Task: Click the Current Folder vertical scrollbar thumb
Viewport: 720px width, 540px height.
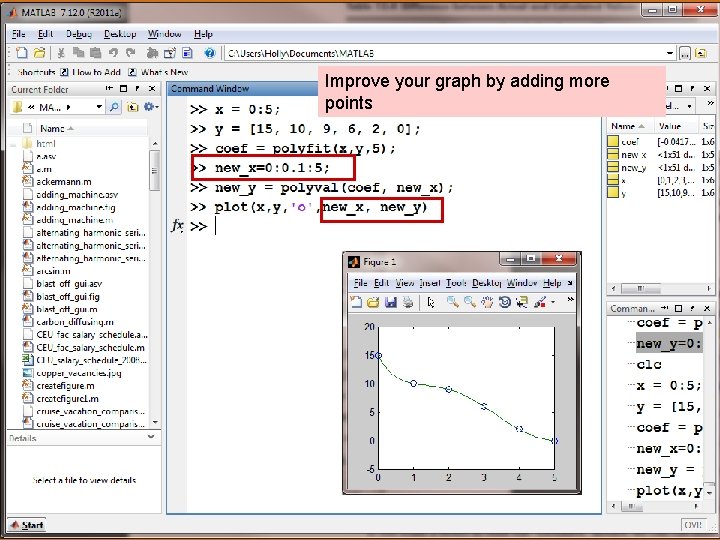Action: click(155, 170)
